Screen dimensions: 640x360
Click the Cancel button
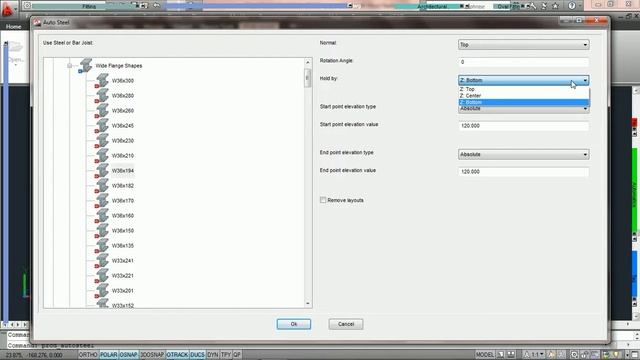(x=346, y=324)
